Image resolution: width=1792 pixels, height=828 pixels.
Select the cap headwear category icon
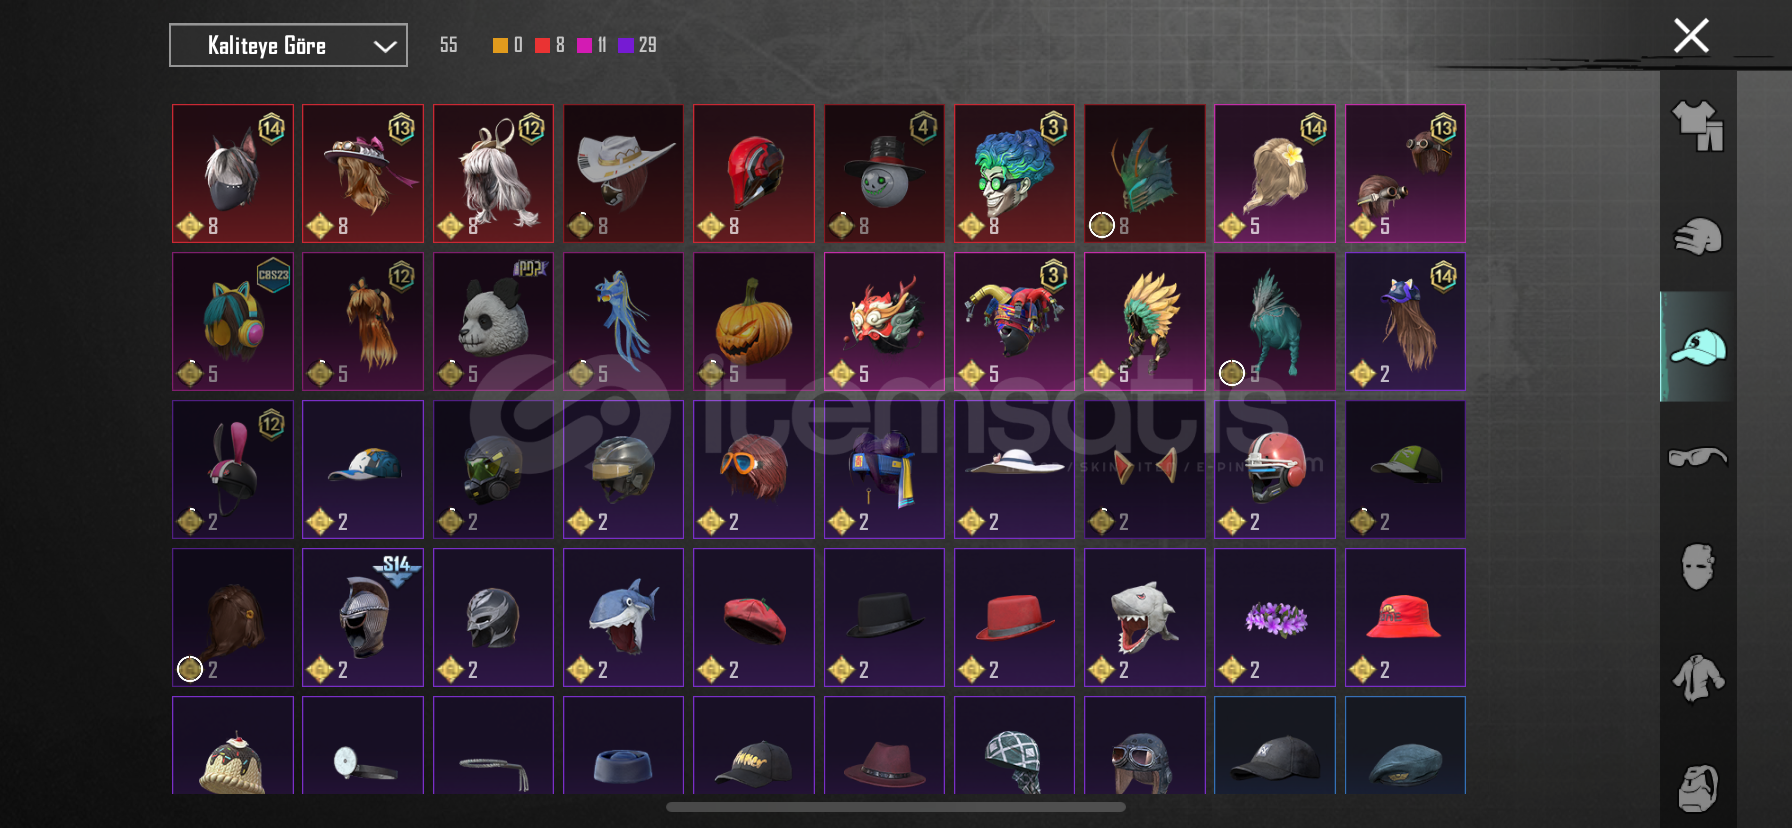tap(1698, 347)
